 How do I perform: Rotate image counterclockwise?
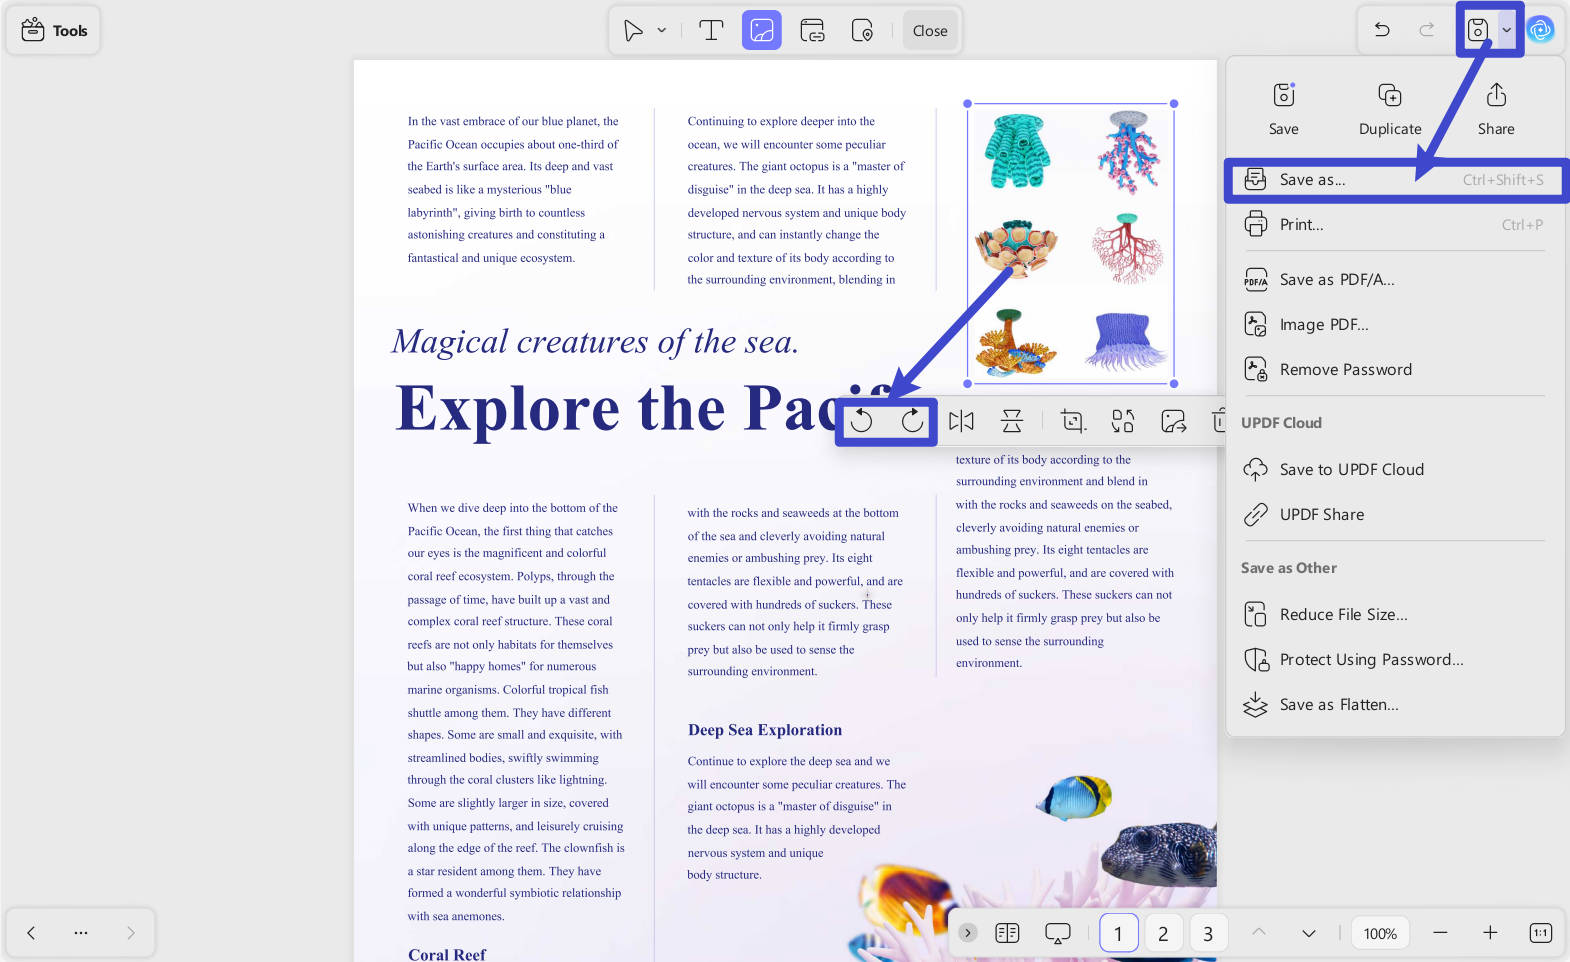[861, 421]
